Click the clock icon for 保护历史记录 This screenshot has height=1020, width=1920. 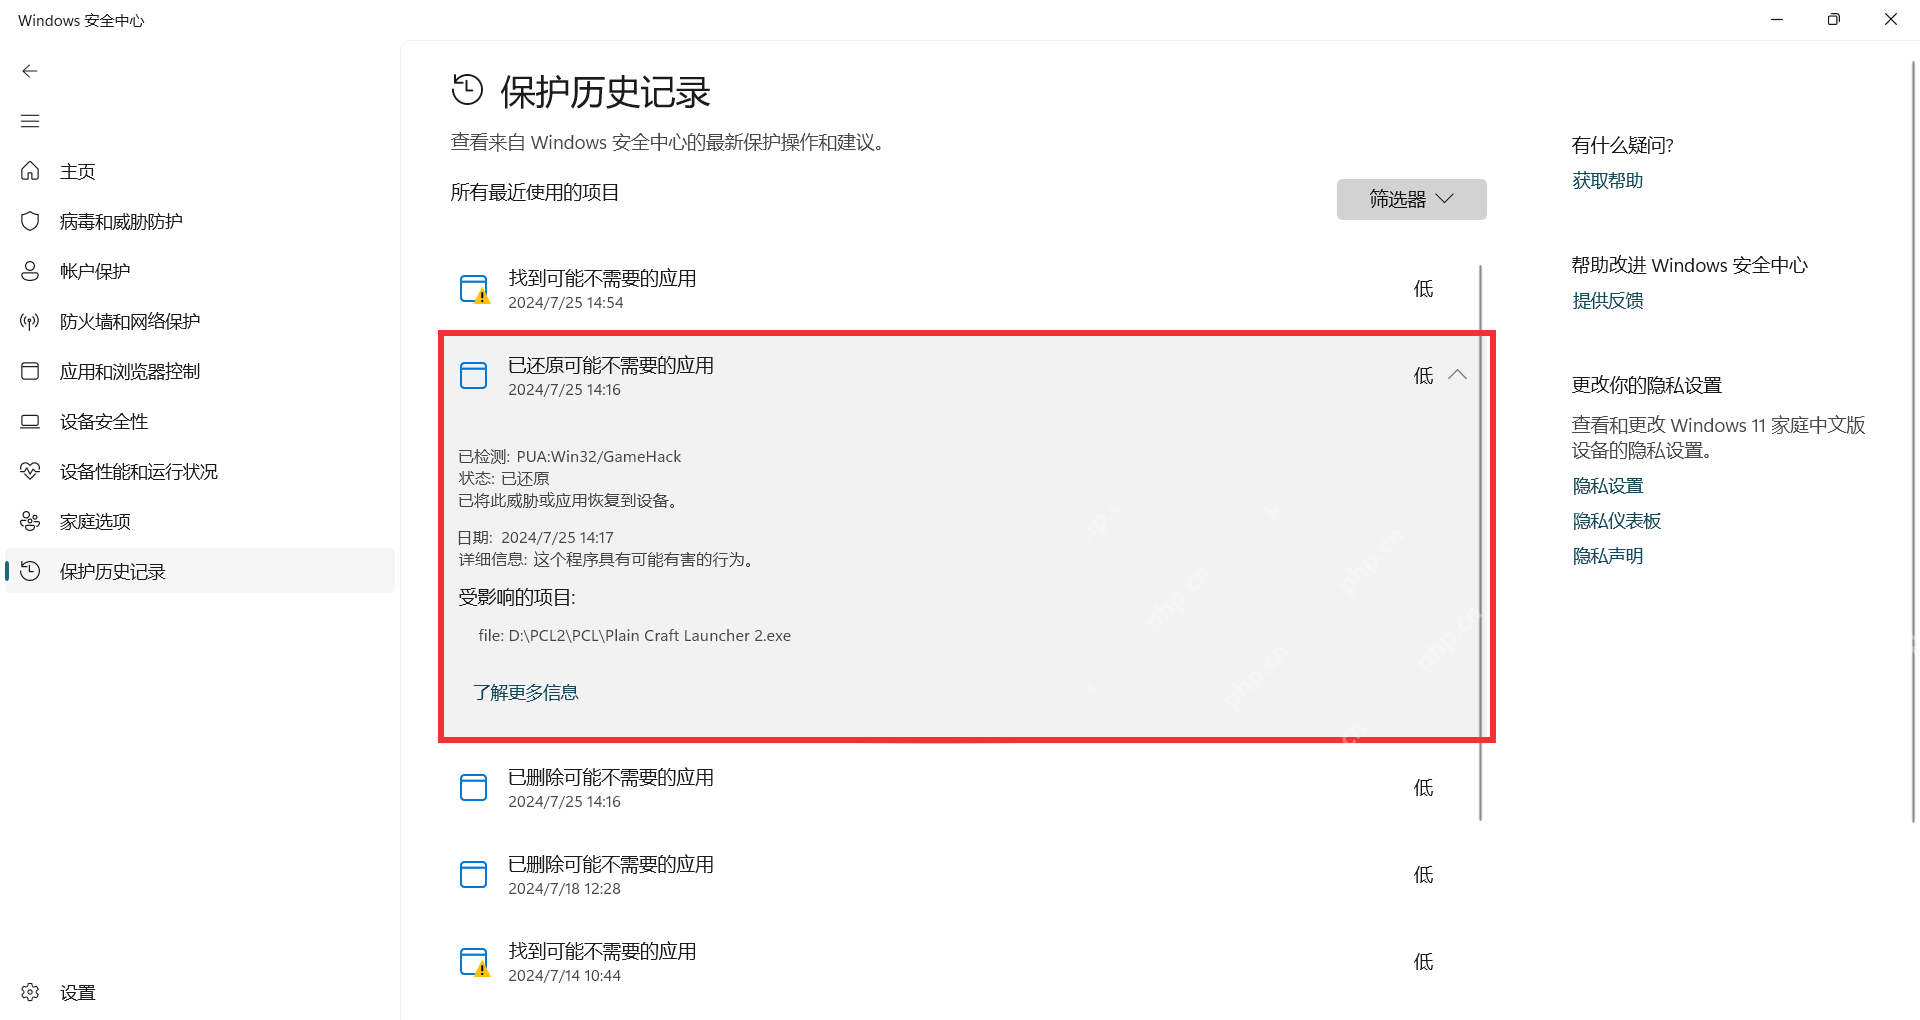30,571
